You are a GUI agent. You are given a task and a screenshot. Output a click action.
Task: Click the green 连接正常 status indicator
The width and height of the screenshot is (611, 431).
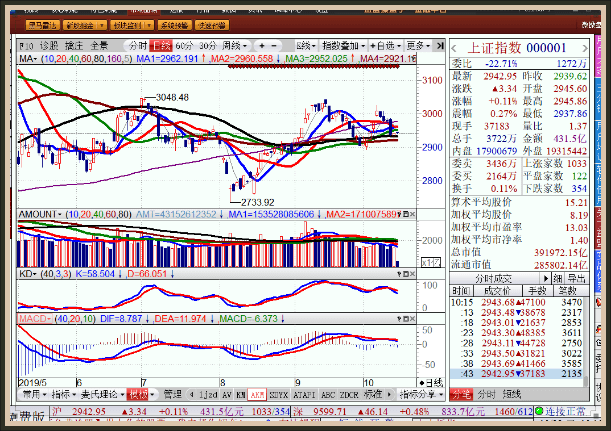pyautogui.click(x=539, y=411)
